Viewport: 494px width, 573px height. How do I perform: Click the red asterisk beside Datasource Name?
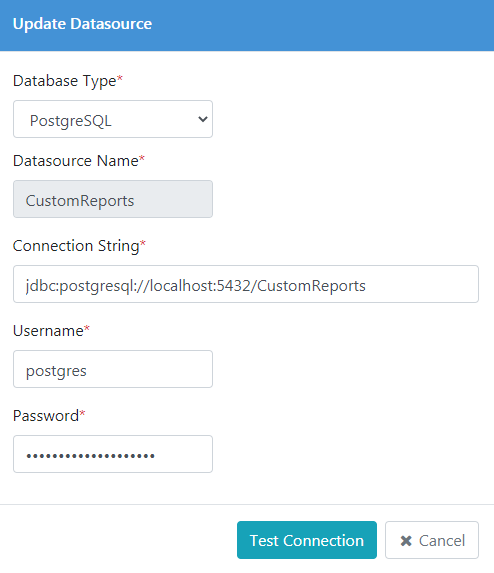pos(142,158)
